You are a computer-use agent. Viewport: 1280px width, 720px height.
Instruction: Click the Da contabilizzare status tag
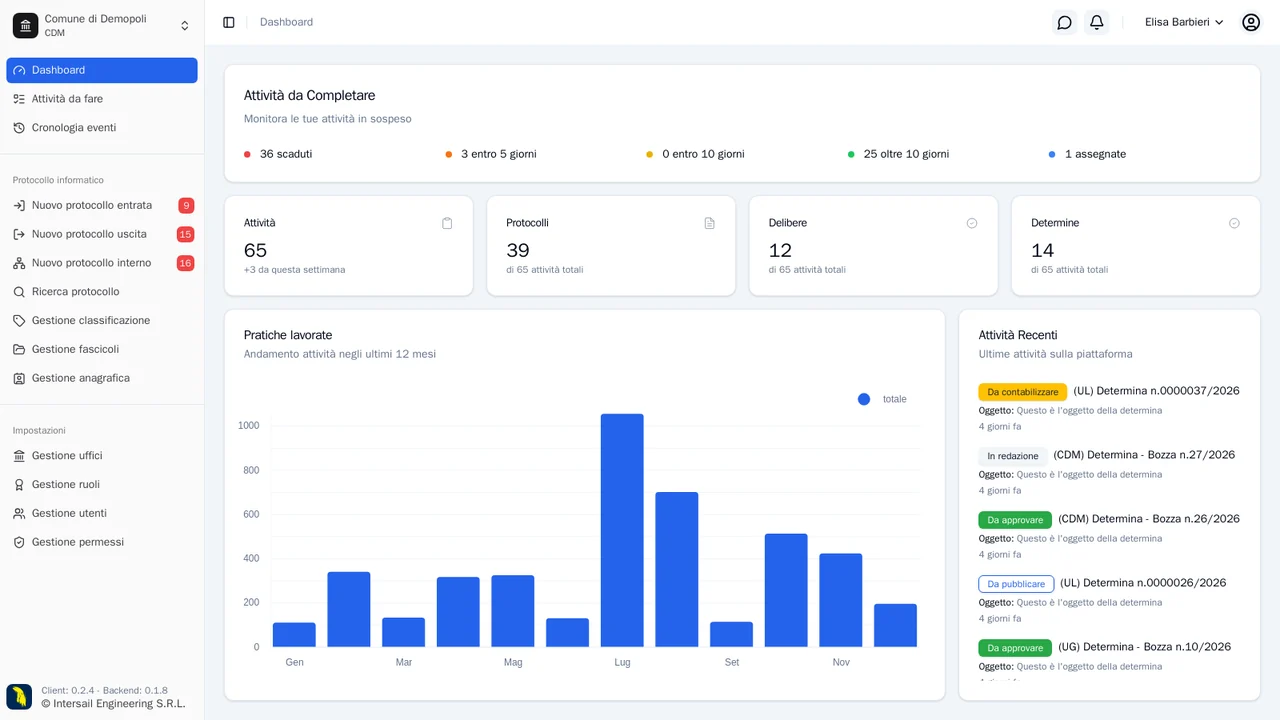point(1022,392)
